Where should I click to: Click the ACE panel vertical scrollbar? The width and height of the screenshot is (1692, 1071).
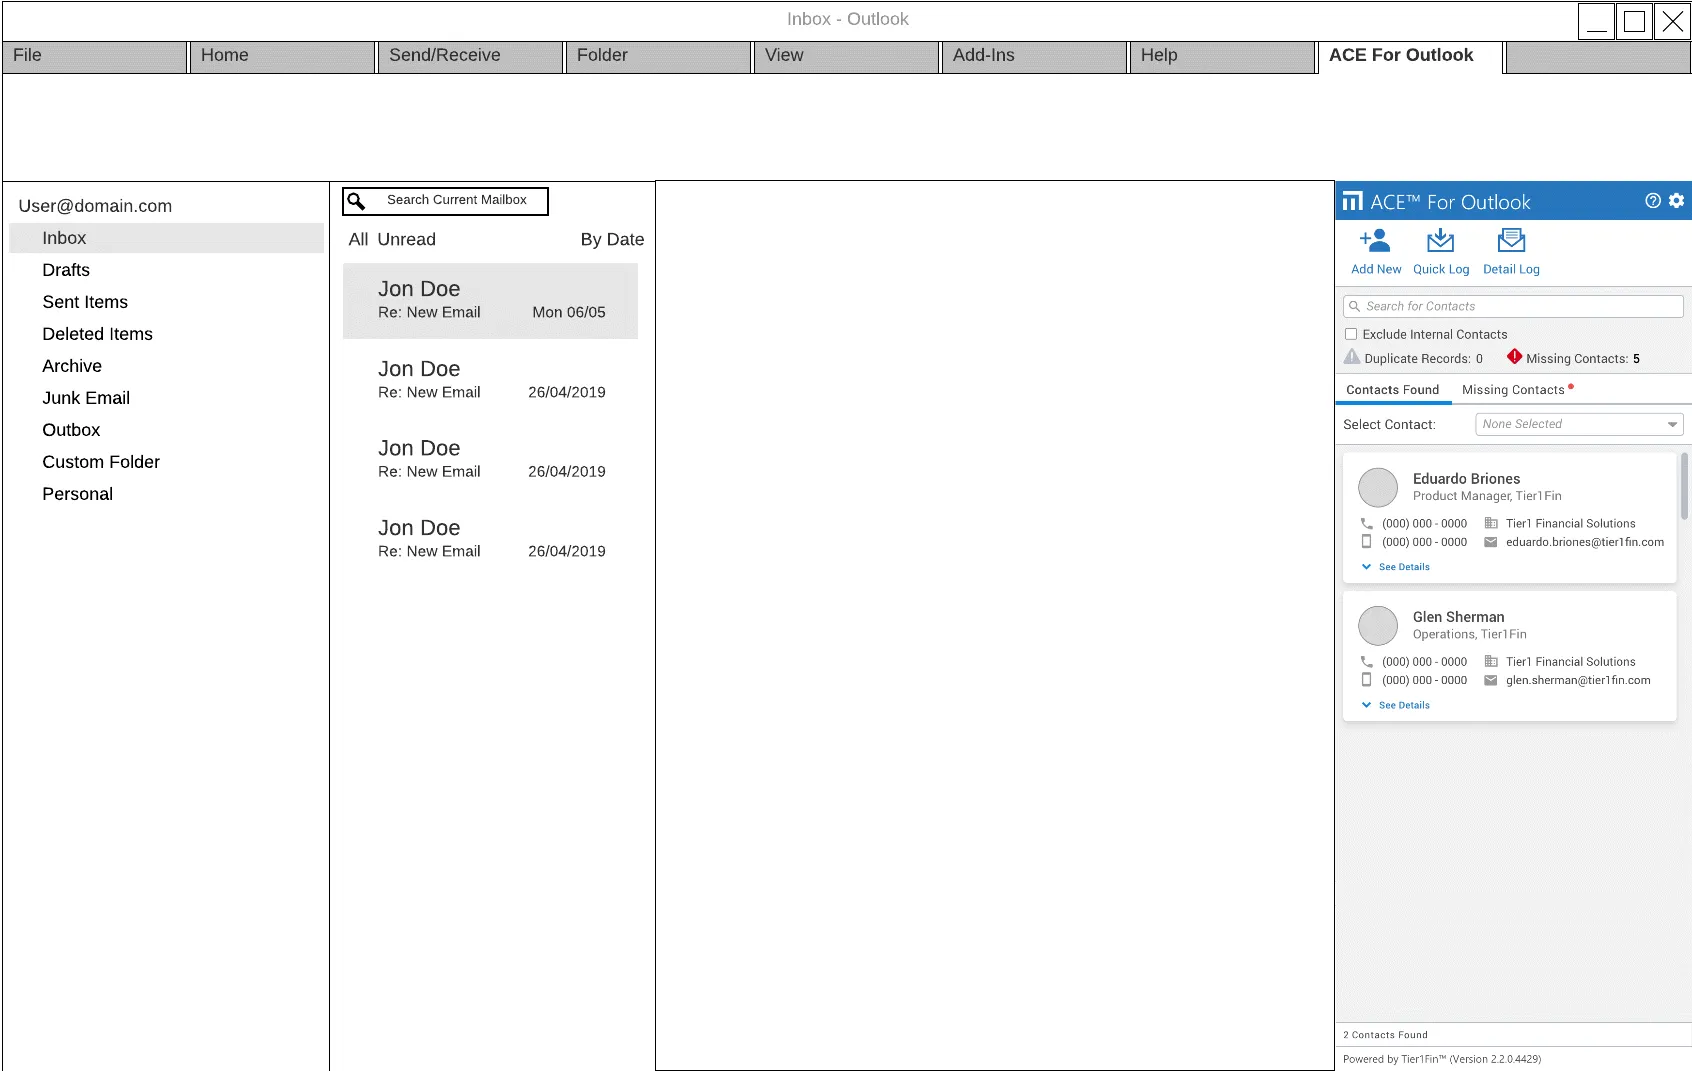point(1686,486)
